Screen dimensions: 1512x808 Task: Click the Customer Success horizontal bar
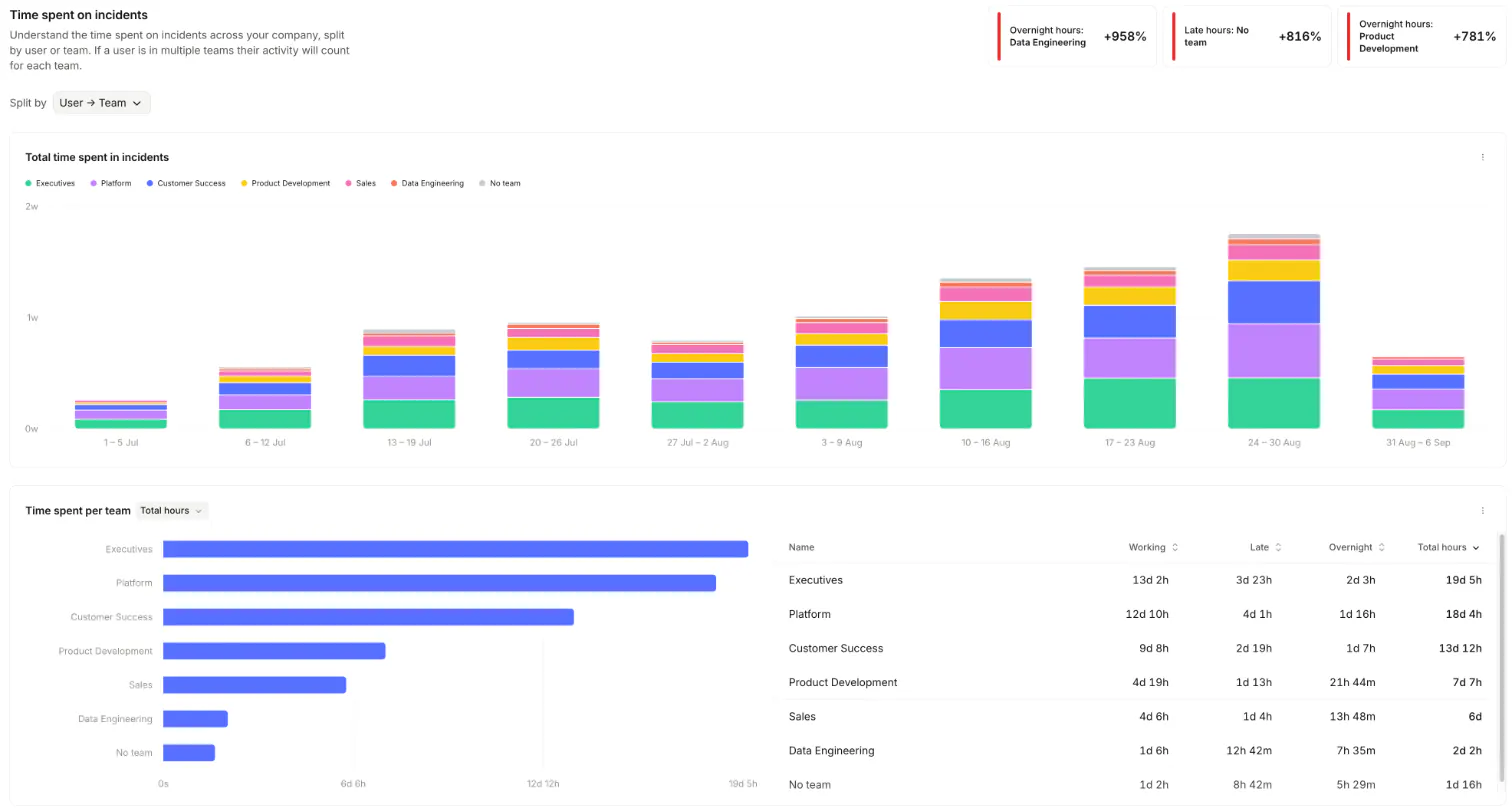(368, 617)
